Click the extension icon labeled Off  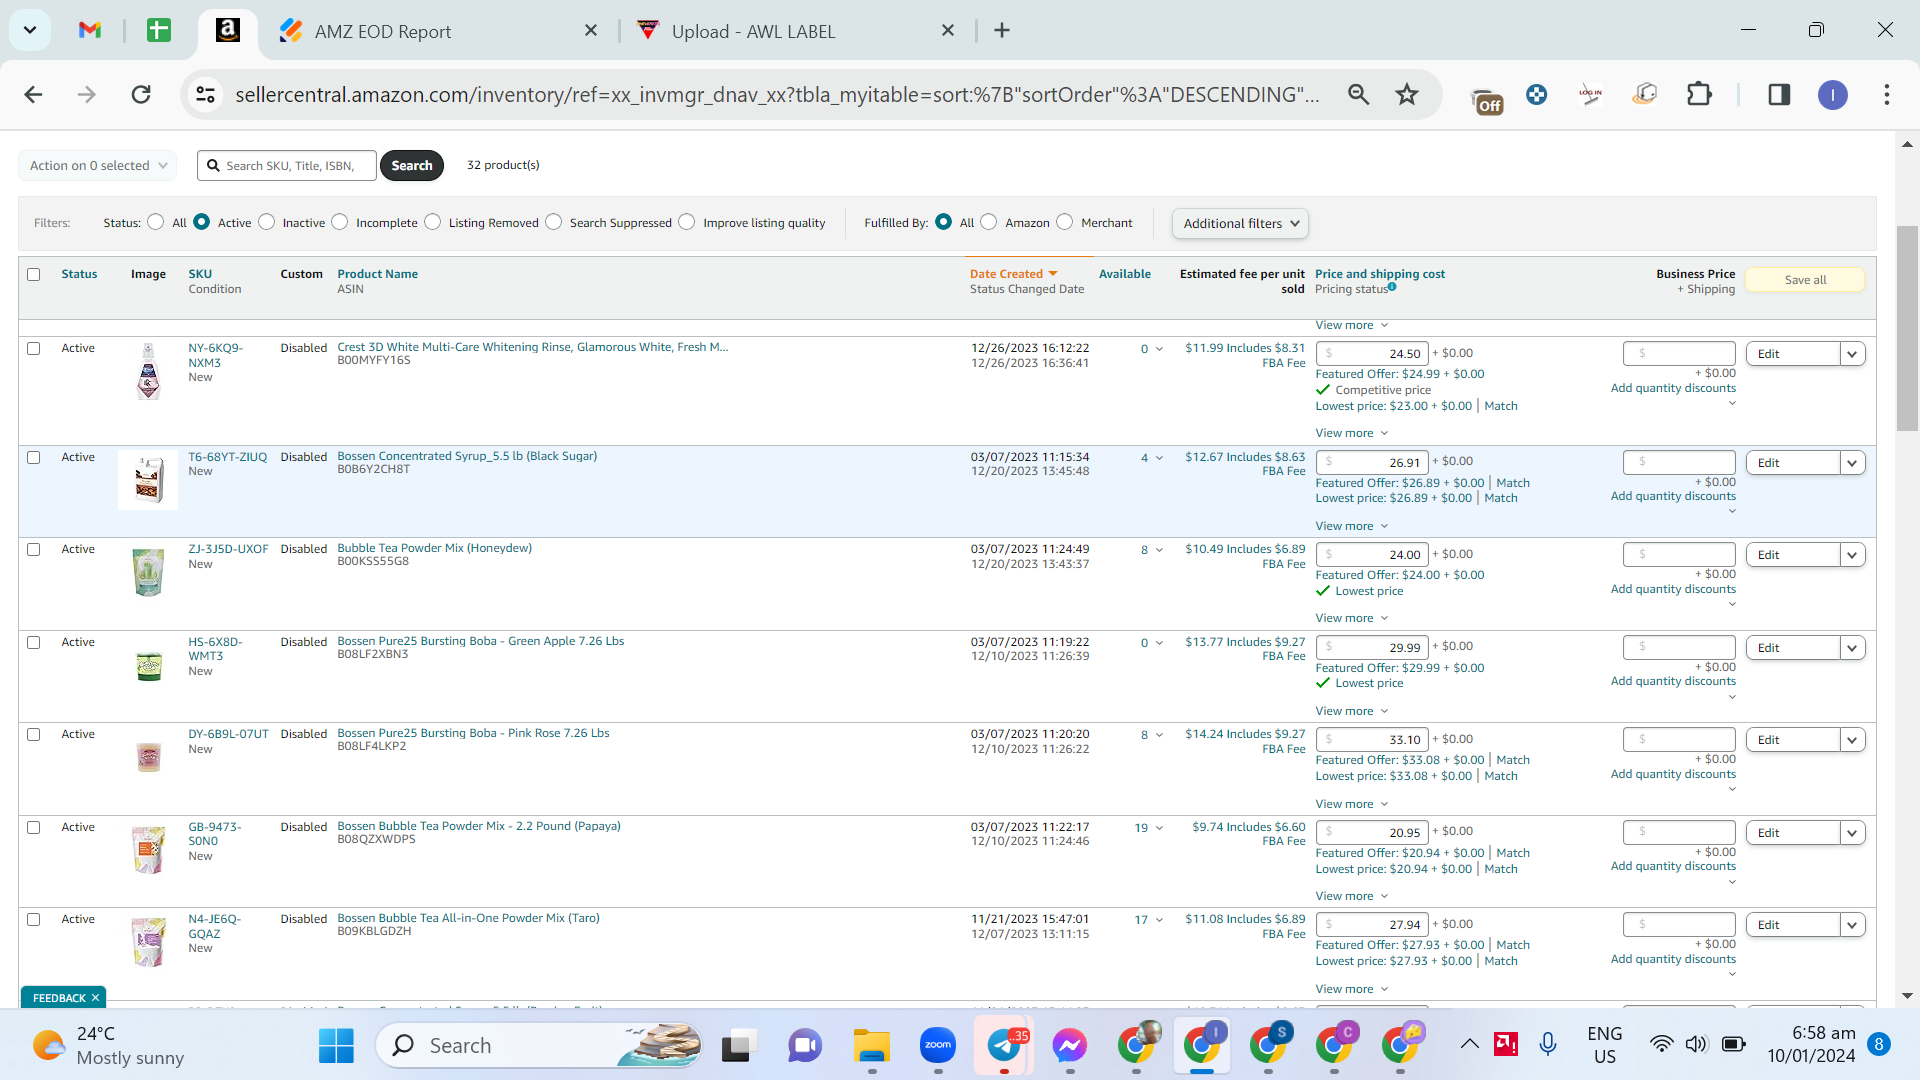coord(1487,99)
